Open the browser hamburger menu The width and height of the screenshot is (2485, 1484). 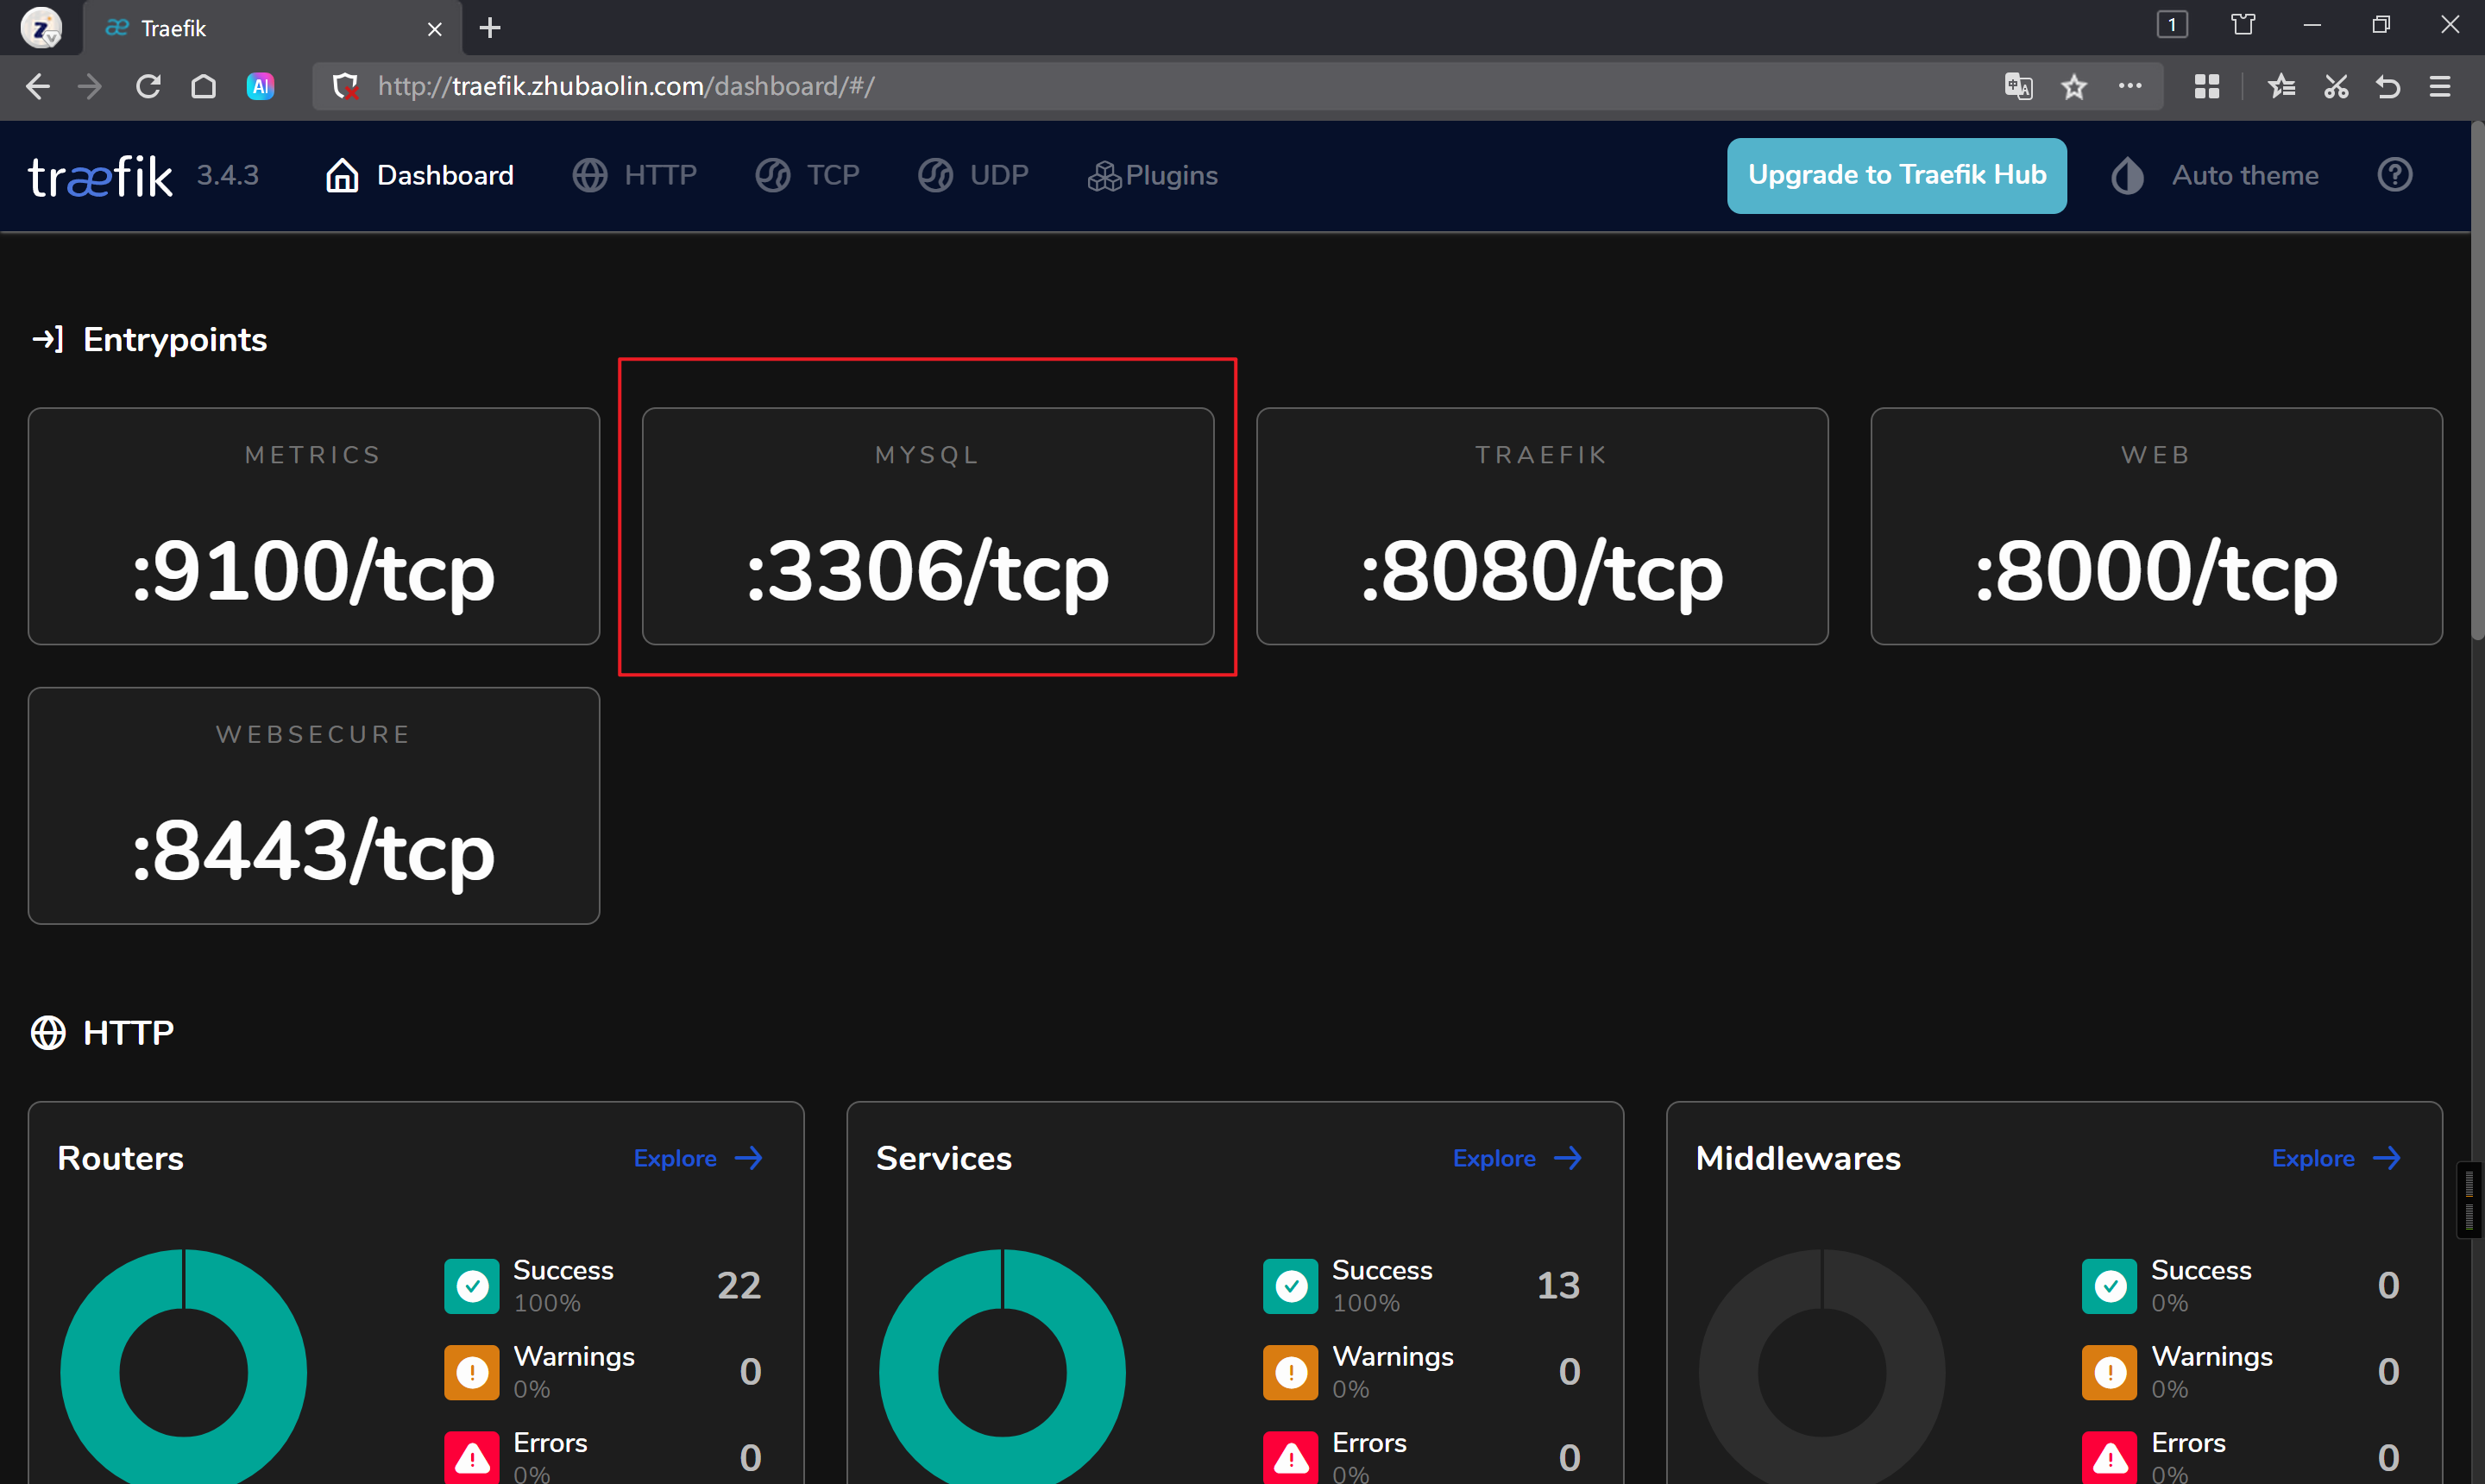click(2440, 87)
